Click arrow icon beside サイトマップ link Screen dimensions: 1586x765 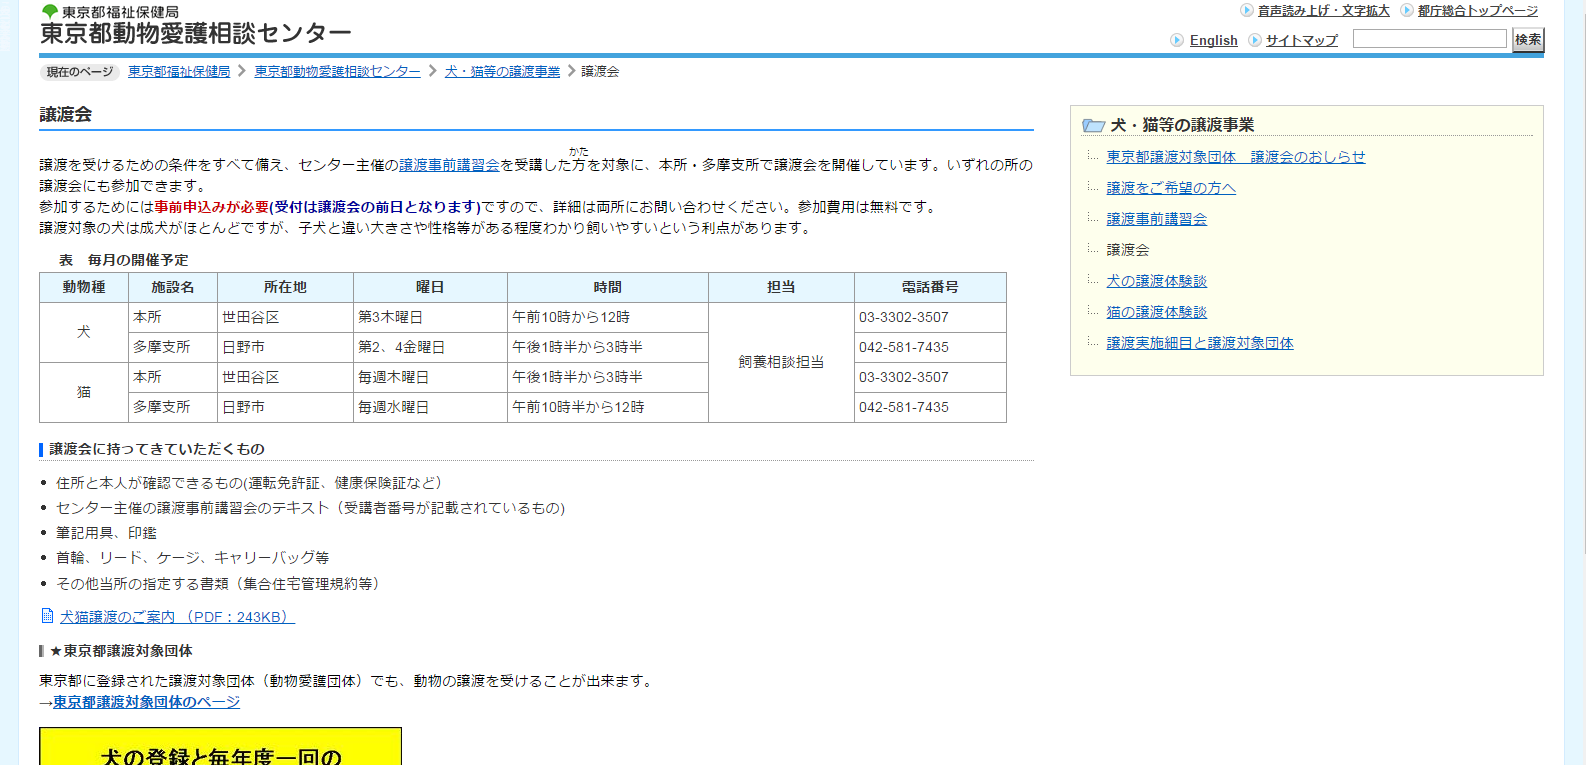coord(1255,40)
